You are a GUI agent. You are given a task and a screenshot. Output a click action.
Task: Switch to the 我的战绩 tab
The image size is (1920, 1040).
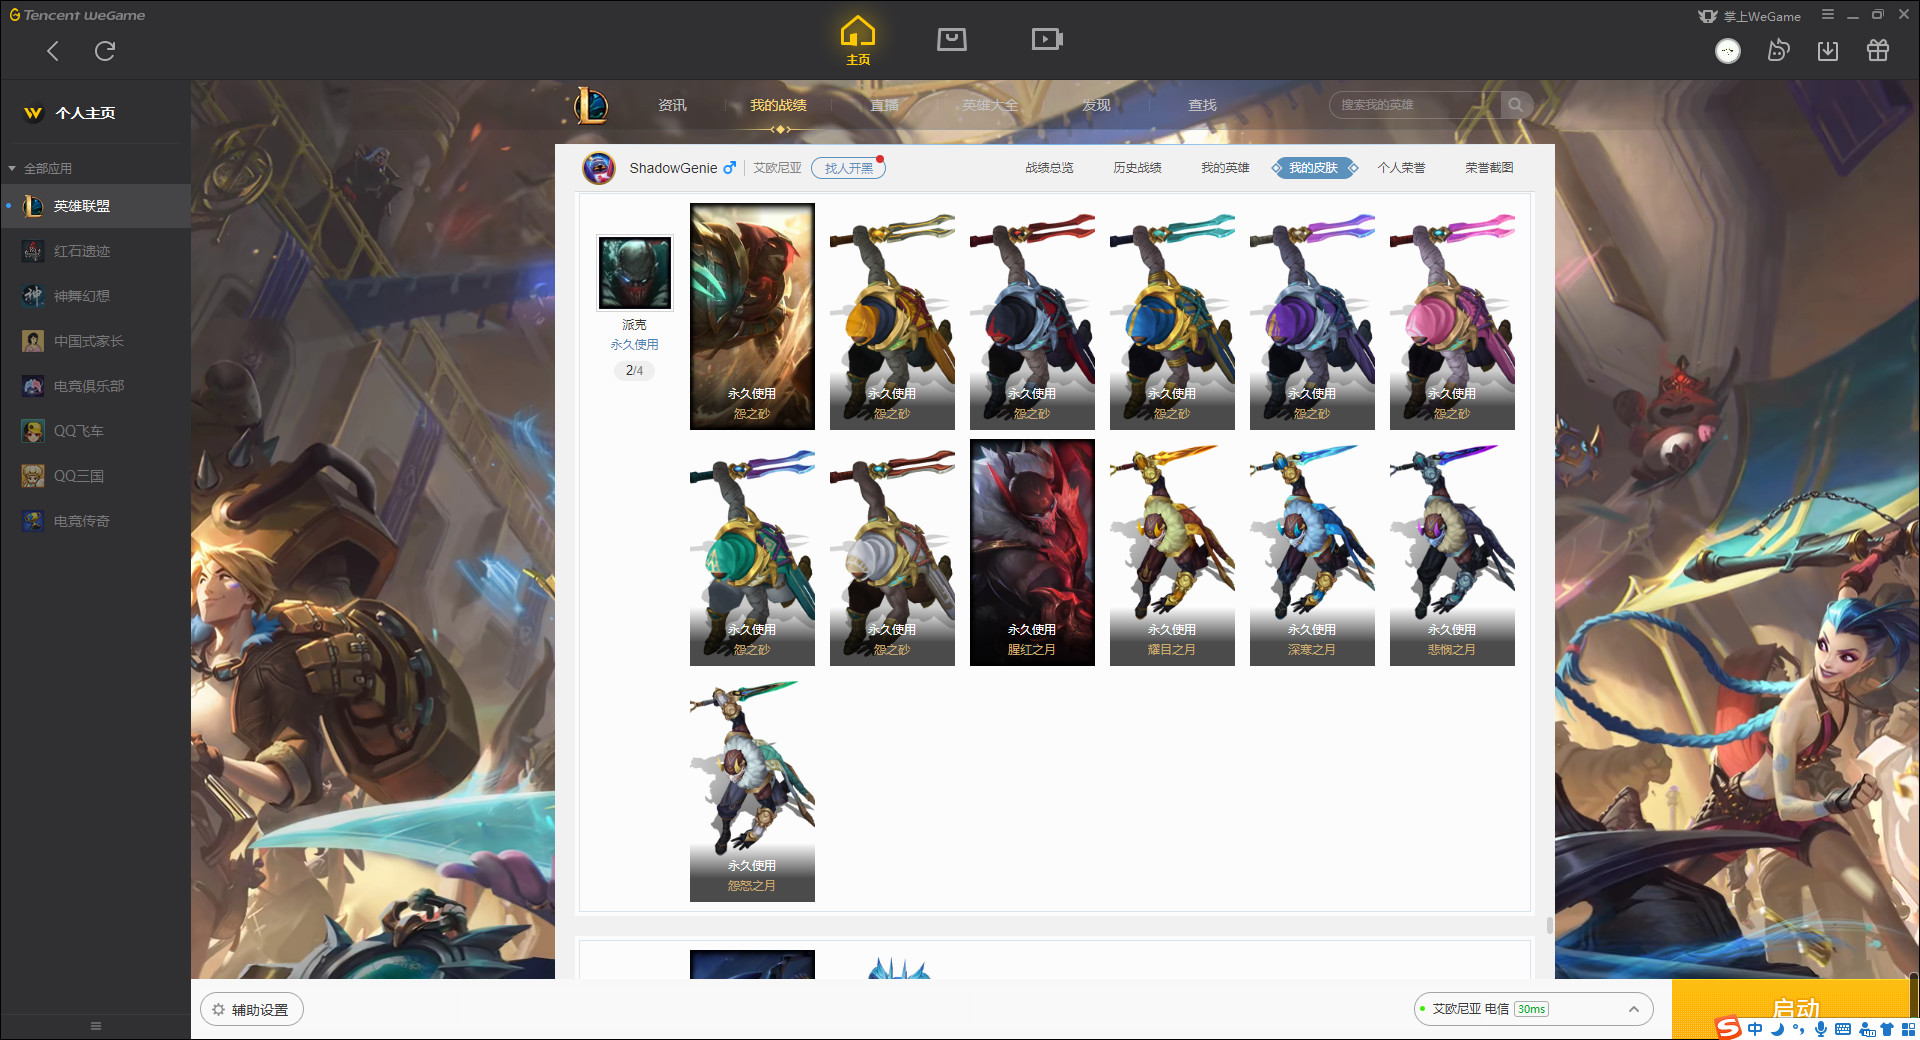778,105
